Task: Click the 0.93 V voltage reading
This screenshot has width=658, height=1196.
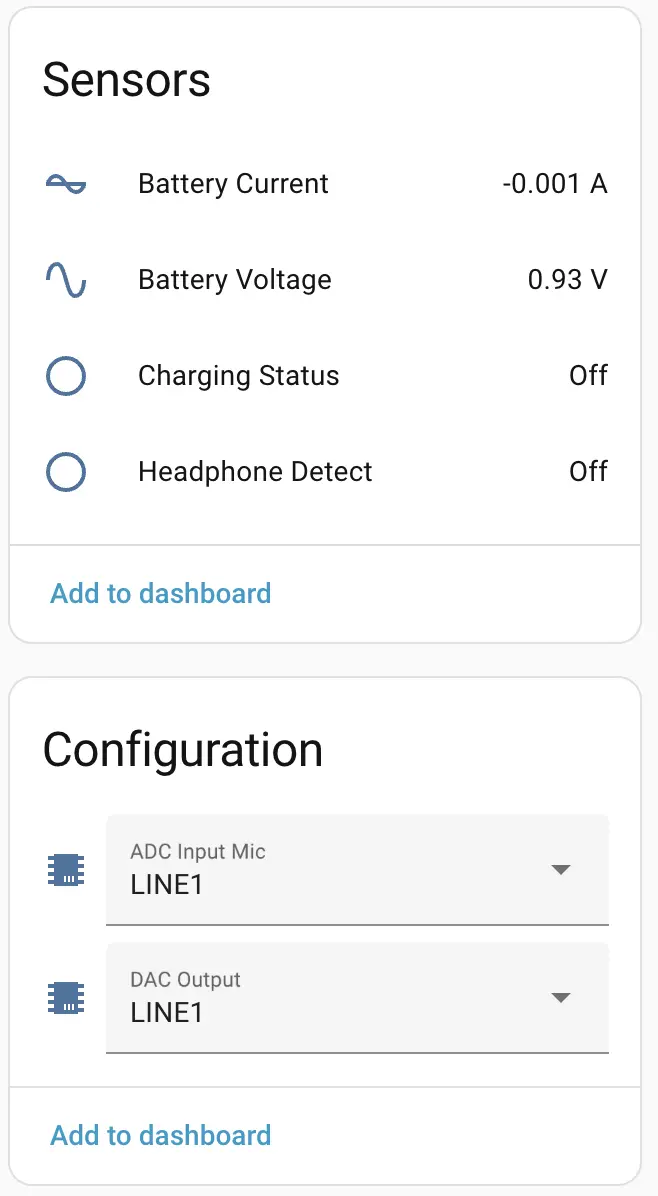Action: pos(567,280)
